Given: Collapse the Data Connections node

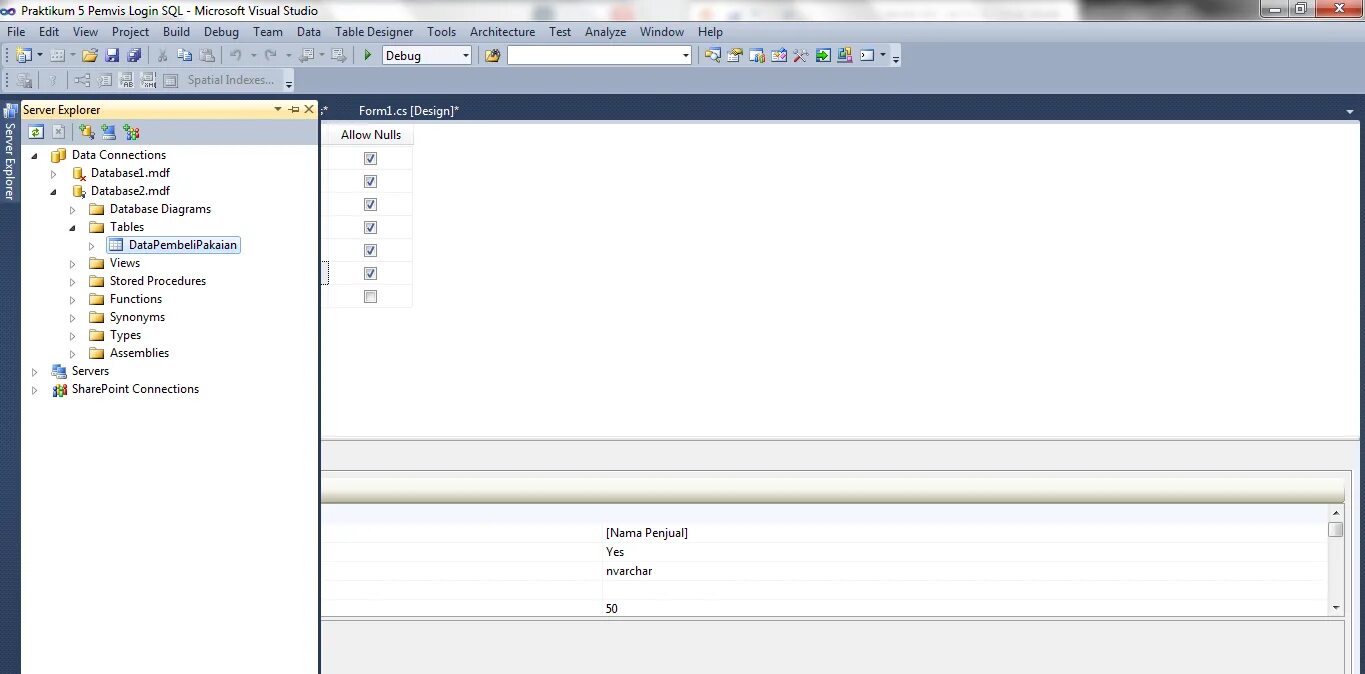Looking at the screenshot, I should click(35, 155).
